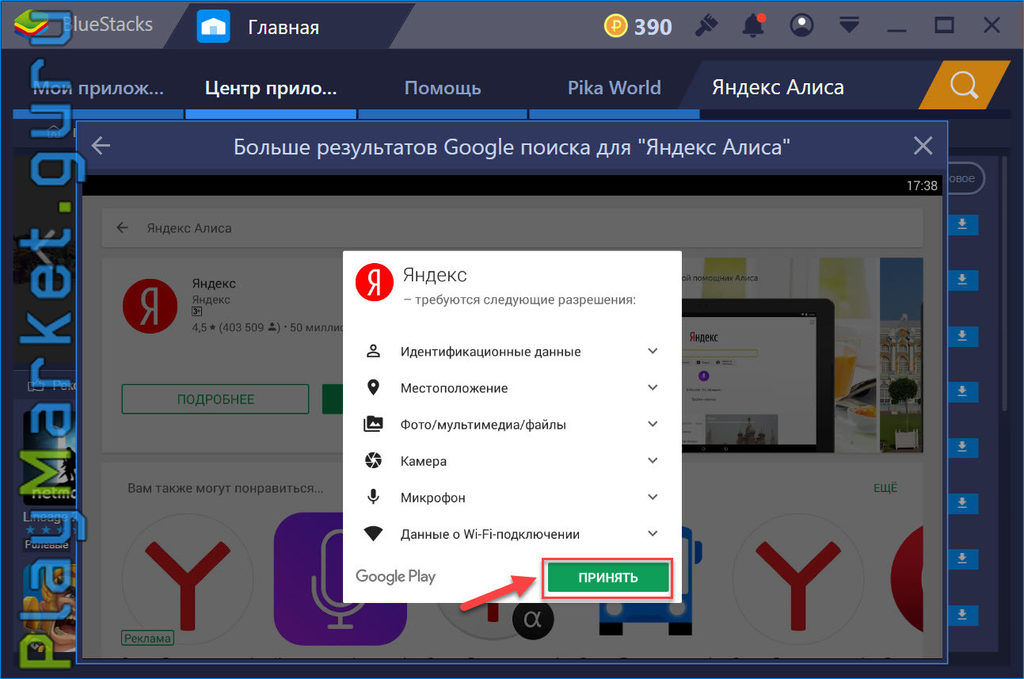
Task: Accept permissions with ПРИНЯТЬ button
Action: click(x=607, y=577)
